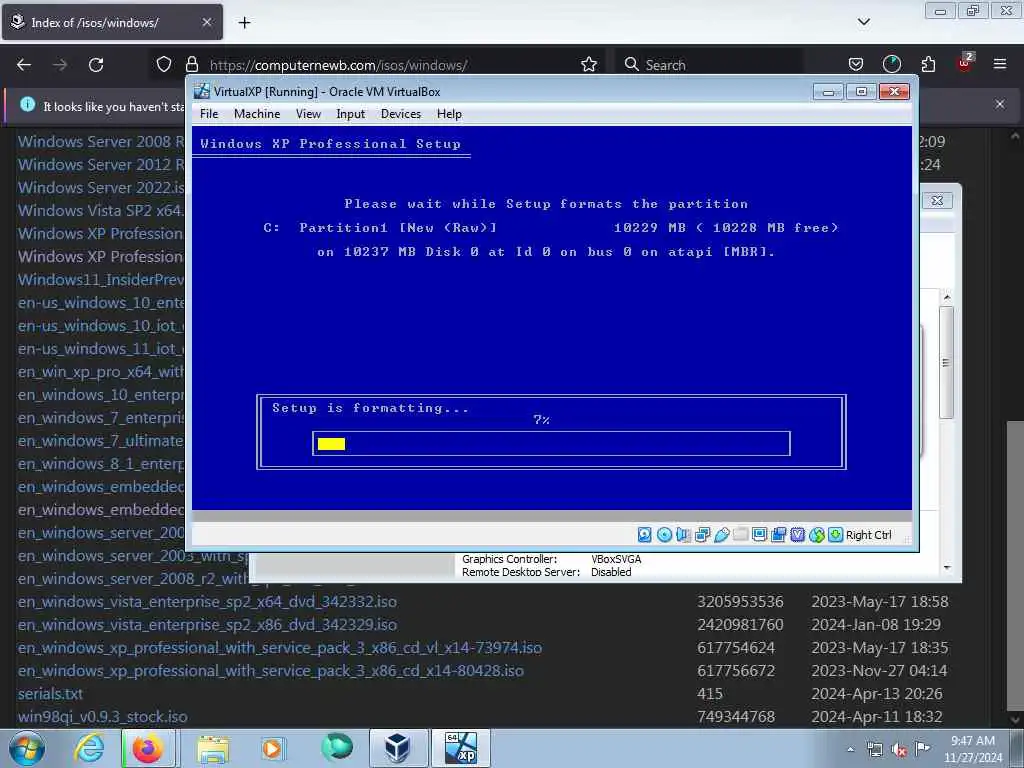Open Windows Media Player from the taskbar
The image size is (1024, 768).
(272, 748)
